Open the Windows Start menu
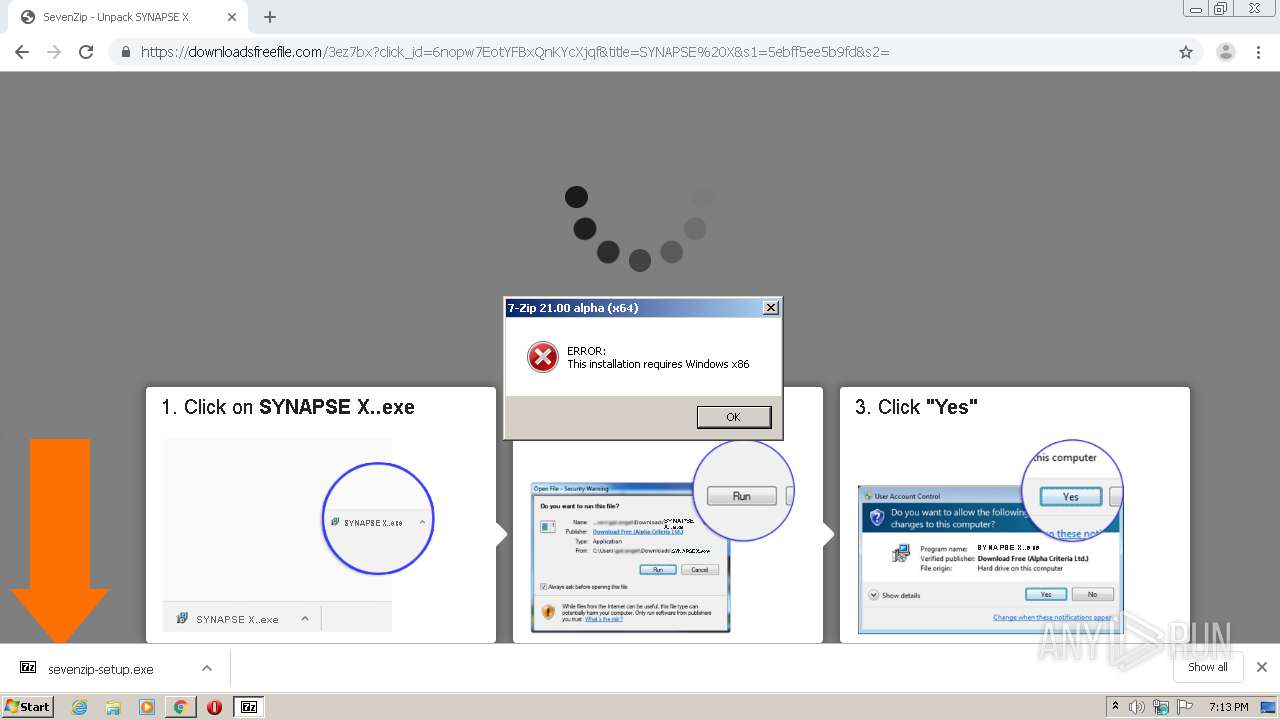Screen dimensions: 1280x720 pyautogui.click(x=28, y=706)
